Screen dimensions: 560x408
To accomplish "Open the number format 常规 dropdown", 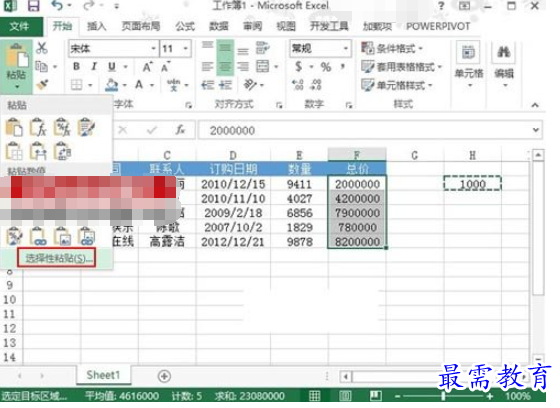I will pos(346,48).
